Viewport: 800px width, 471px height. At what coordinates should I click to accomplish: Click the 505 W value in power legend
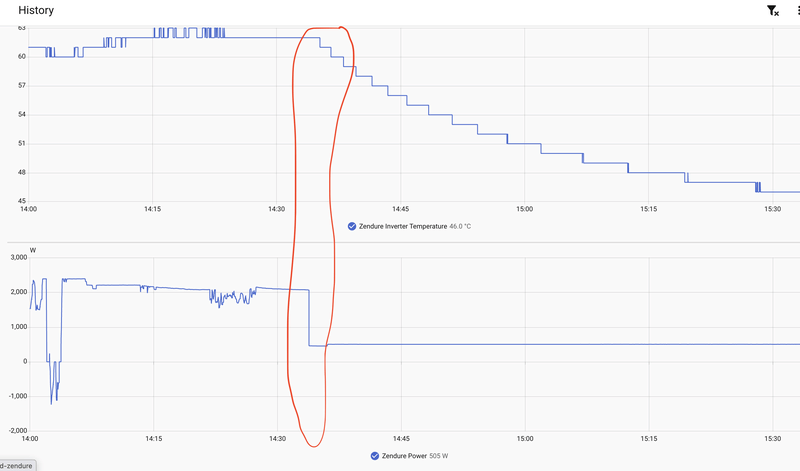[439, 456]
